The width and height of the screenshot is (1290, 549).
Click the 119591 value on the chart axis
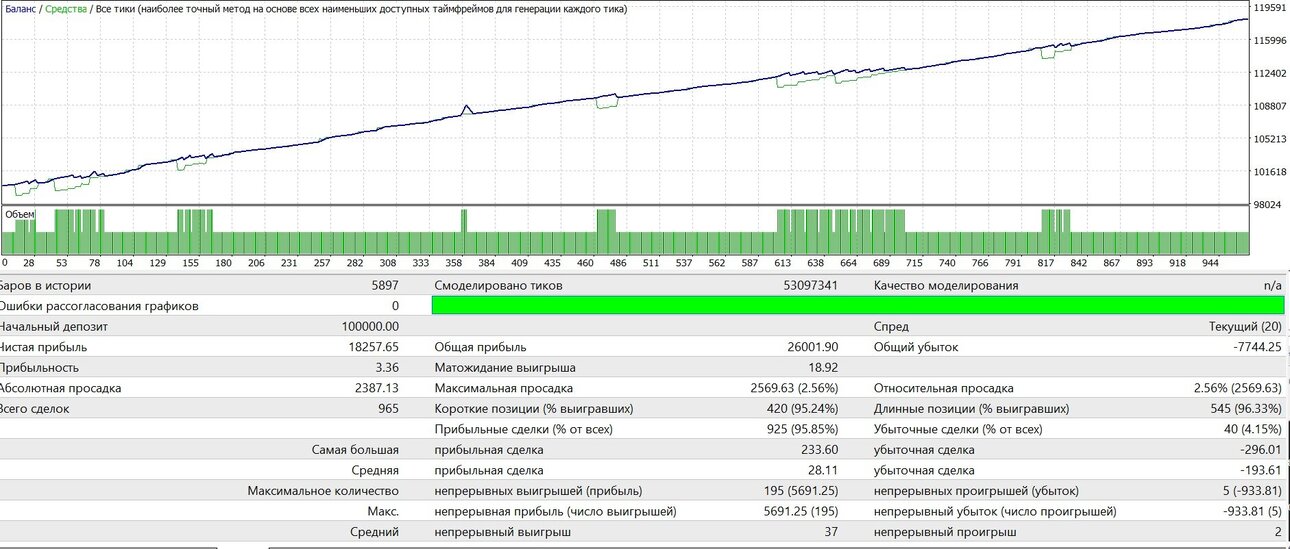1271,8
